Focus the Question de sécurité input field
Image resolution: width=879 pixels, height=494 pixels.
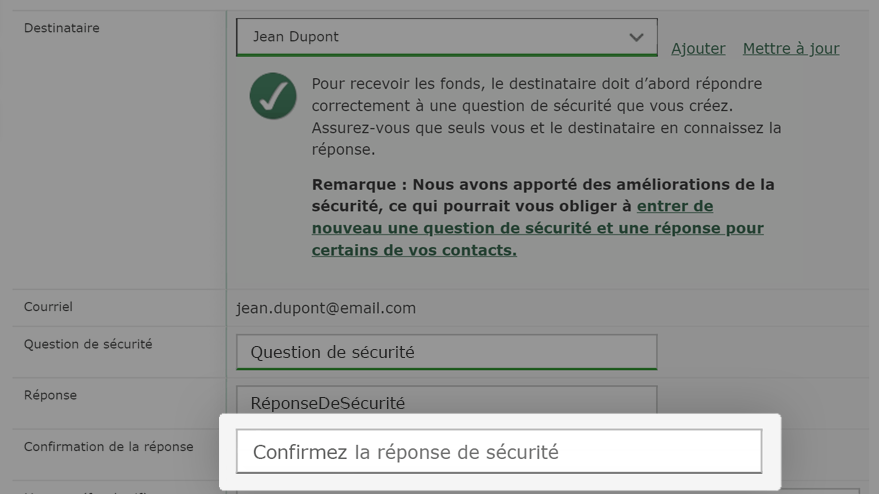[x=446, y=352]
